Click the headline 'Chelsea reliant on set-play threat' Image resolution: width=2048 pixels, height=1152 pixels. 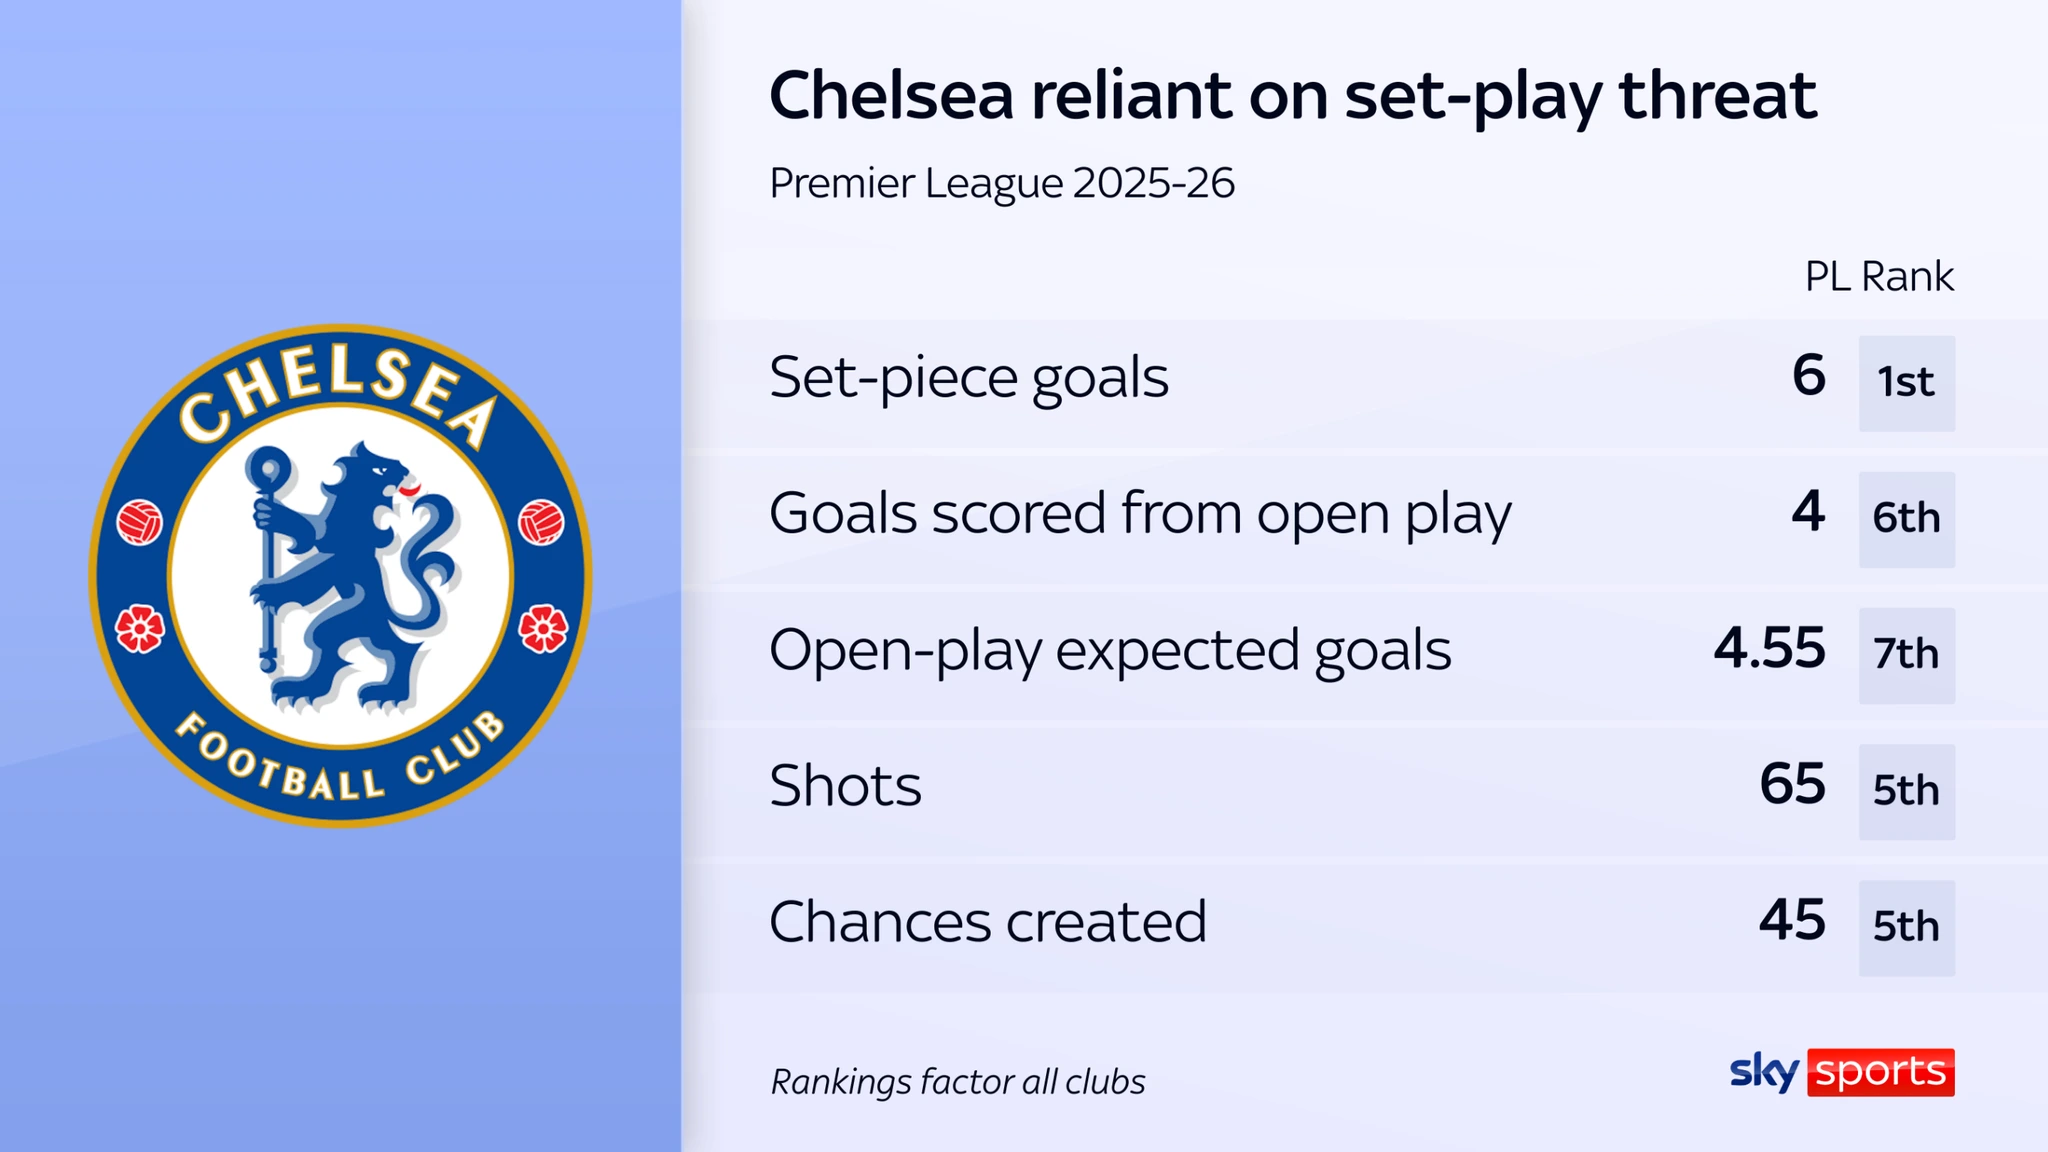tap(1292, 96)
